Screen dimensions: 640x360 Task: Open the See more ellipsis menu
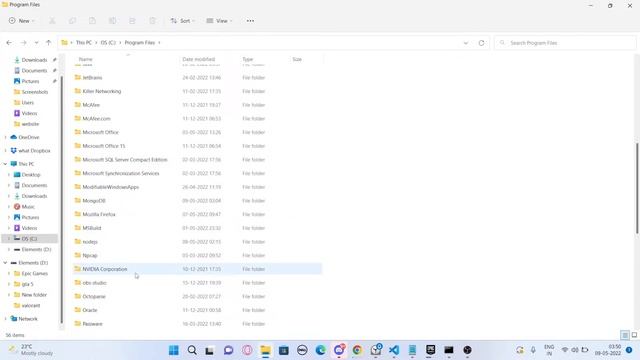[x=250, y=21]
